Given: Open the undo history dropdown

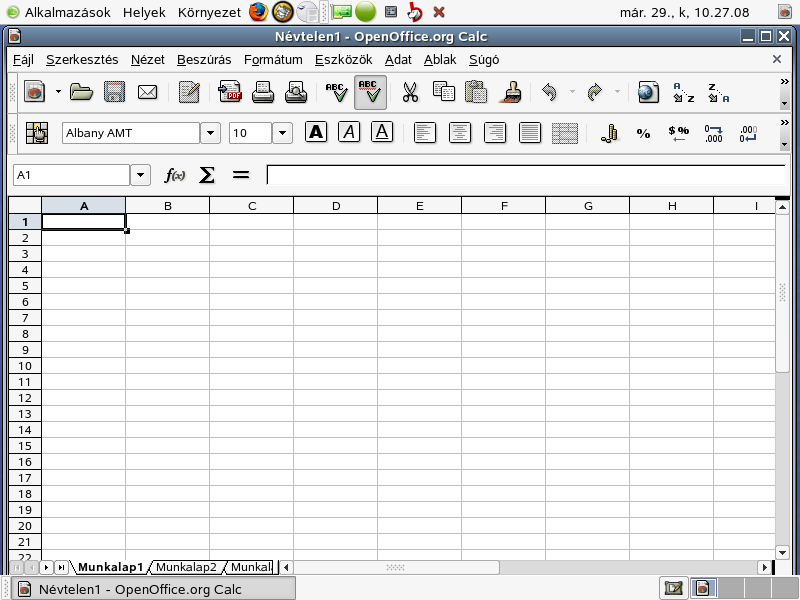Looking at the screenshot, I should (572, 92).
